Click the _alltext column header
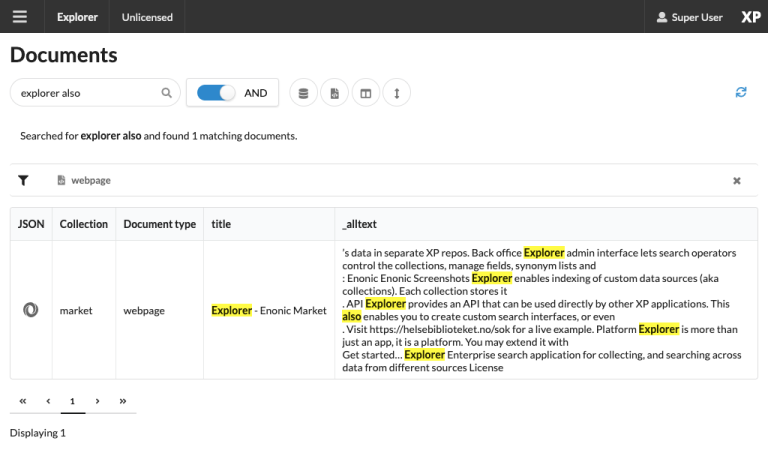The height and width of the screenshot is (450, 768). 546,224
